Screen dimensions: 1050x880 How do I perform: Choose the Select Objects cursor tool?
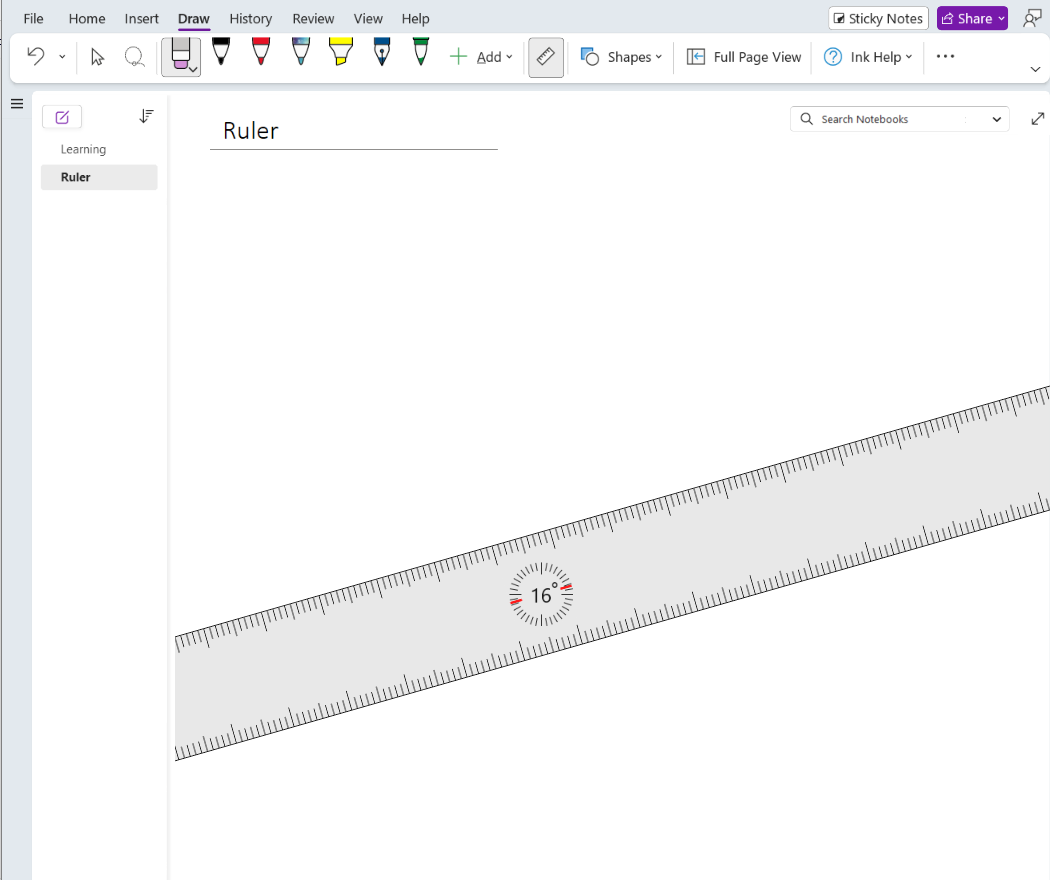click(x=98, y=57)
